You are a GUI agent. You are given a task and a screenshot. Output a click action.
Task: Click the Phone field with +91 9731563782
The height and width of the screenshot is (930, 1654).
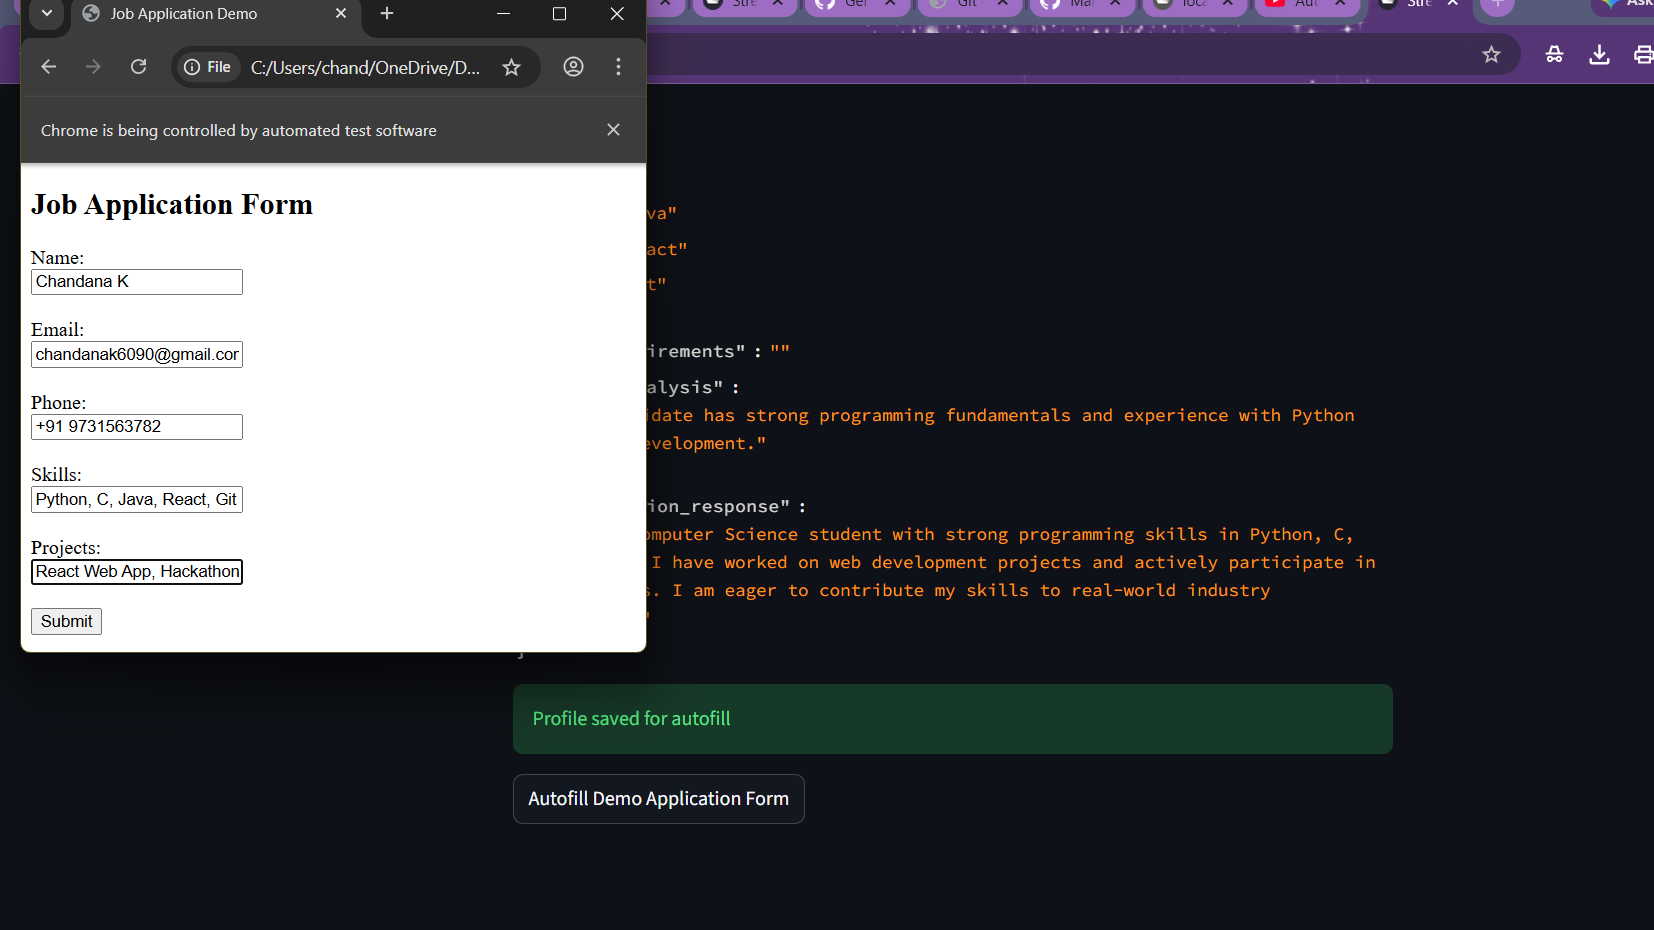point(137,427)
